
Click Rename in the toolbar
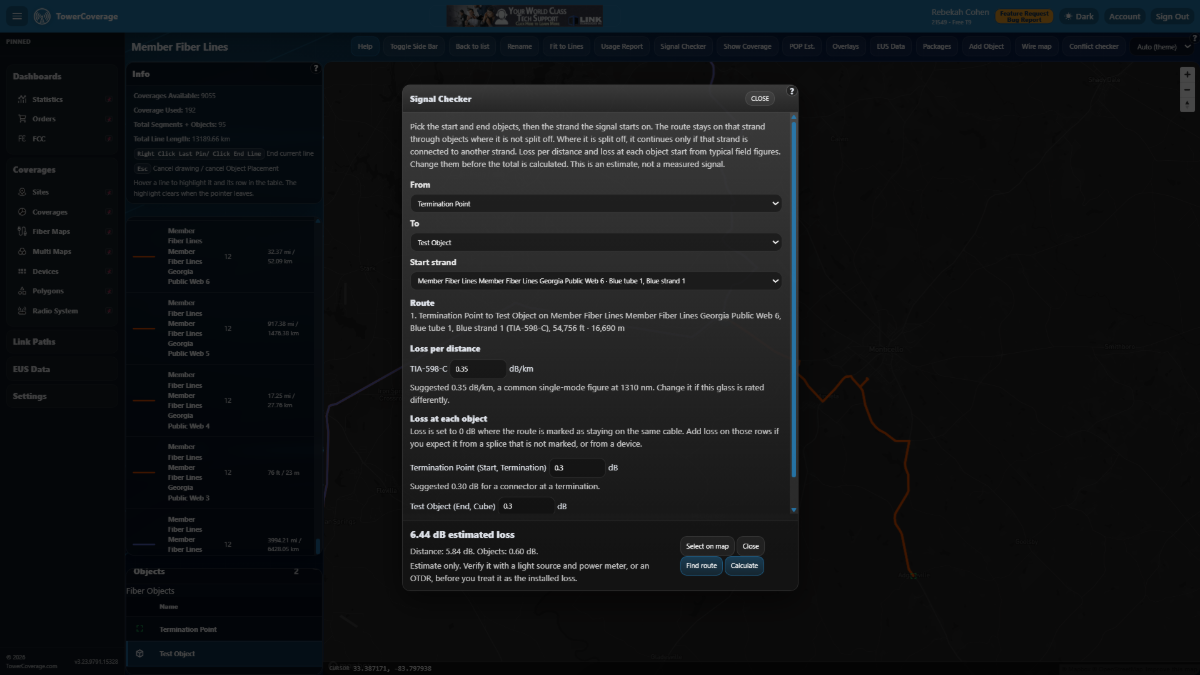519,46
